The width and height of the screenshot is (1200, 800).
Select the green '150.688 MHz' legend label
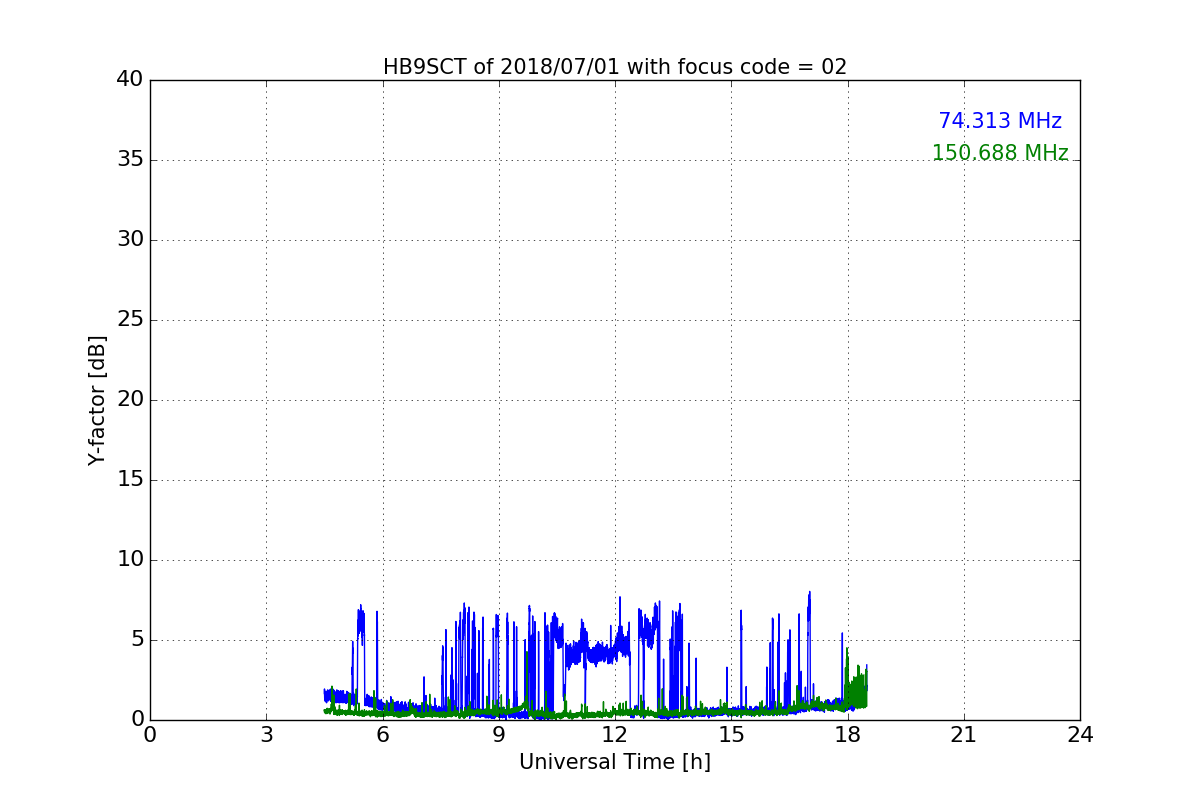tap(1000, 153)
